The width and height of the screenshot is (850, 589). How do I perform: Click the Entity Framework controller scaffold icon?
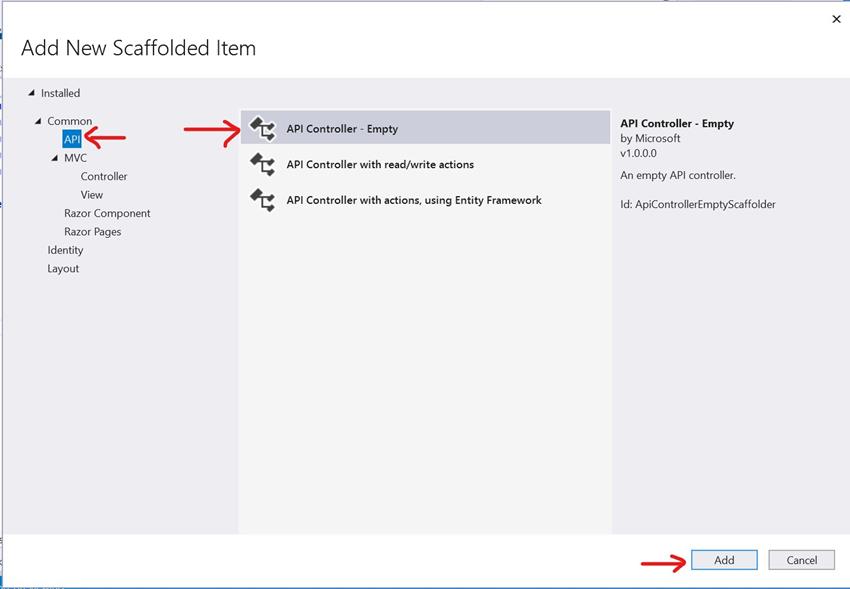coord(264,200)
